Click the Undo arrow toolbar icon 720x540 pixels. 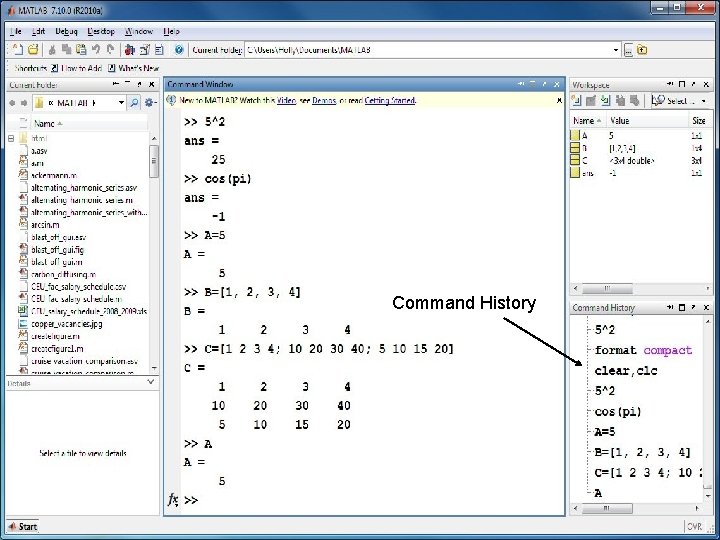[x=96, y=50]
